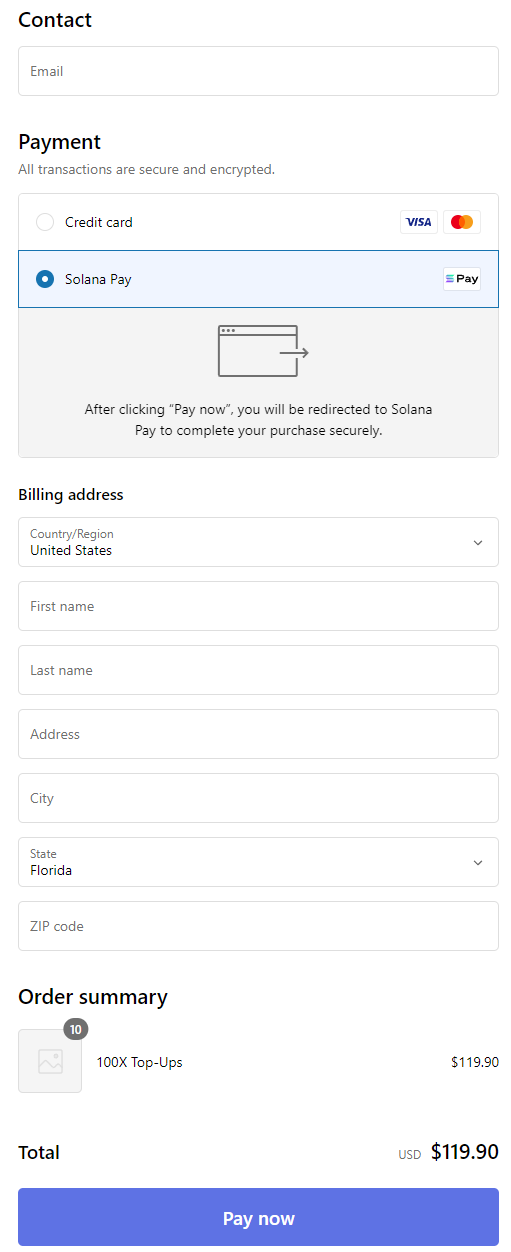Click the Mastercard logo

(462, 222)
